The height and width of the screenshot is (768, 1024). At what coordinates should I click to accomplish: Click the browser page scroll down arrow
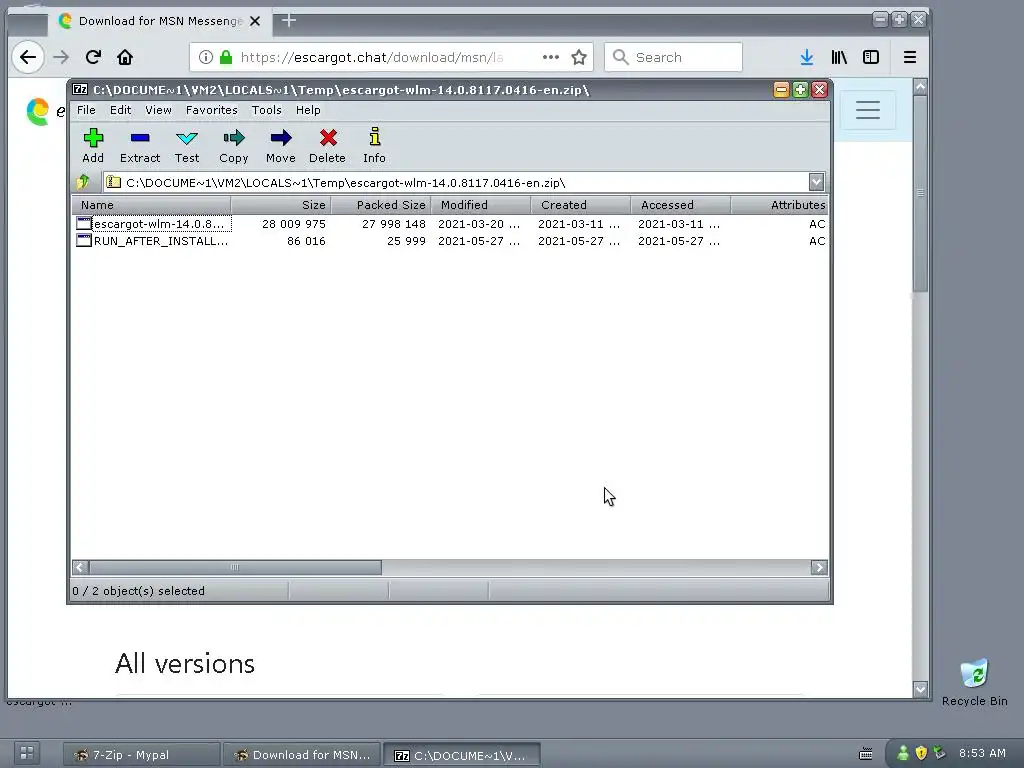point(920,689)
